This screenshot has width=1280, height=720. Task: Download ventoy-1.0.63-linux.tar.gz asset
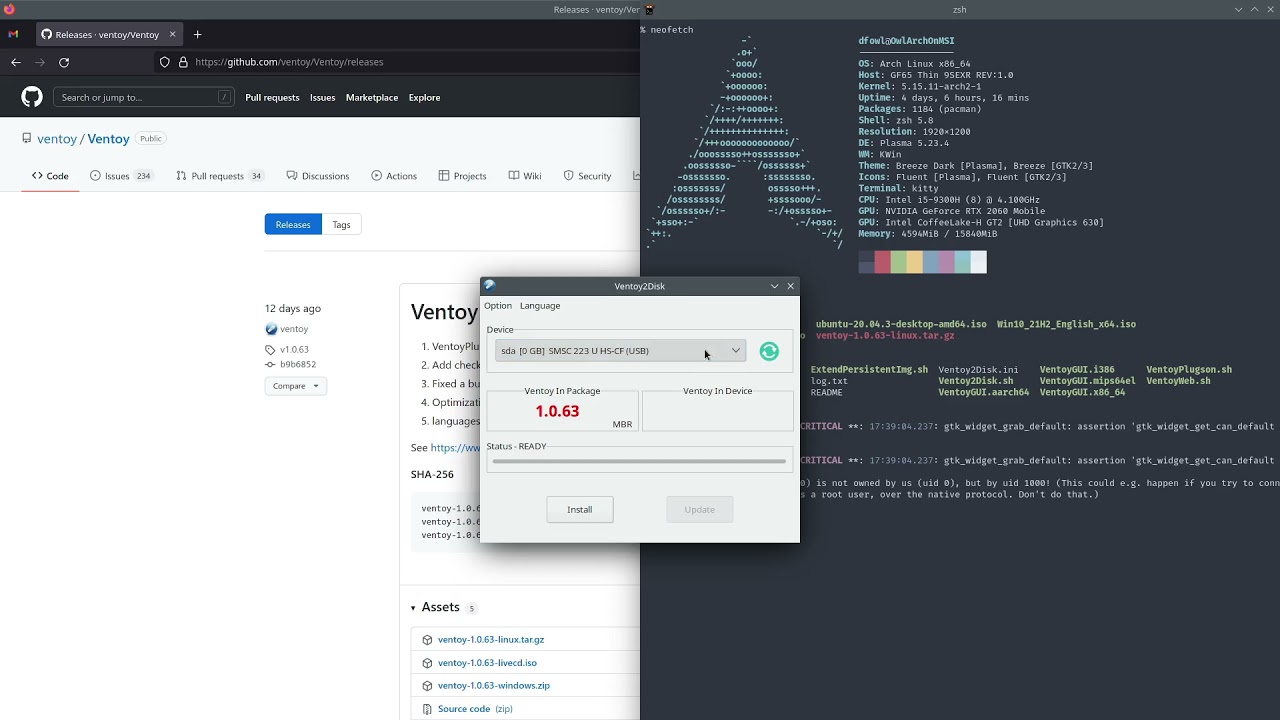491,640
